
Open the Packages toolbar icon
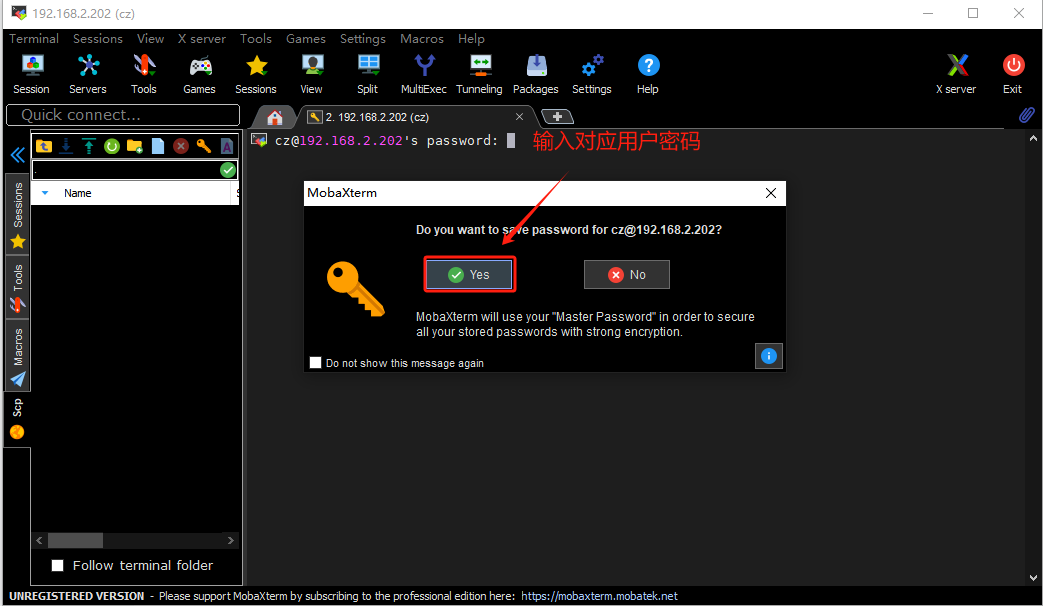pyautogui.click(x=535, y=75)
